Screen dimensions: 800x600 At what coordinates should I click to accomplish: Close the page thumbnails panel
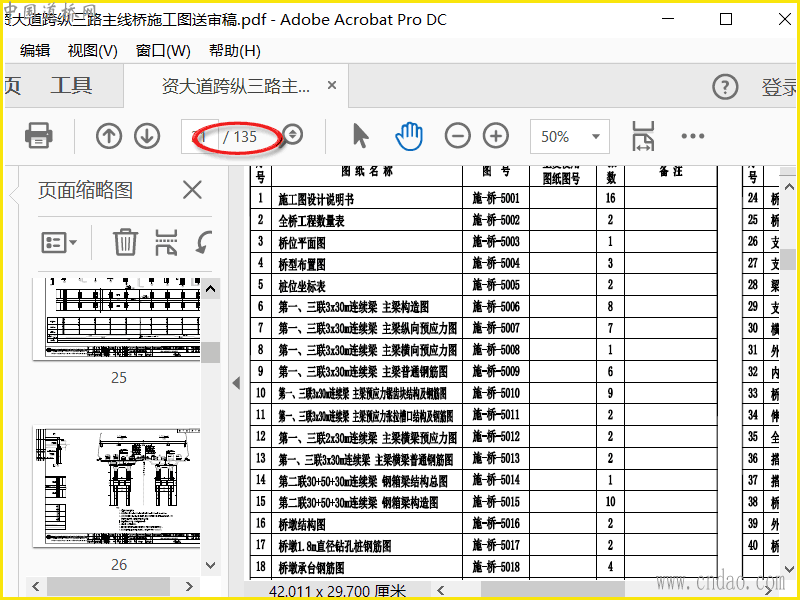(x=192, y=190)
